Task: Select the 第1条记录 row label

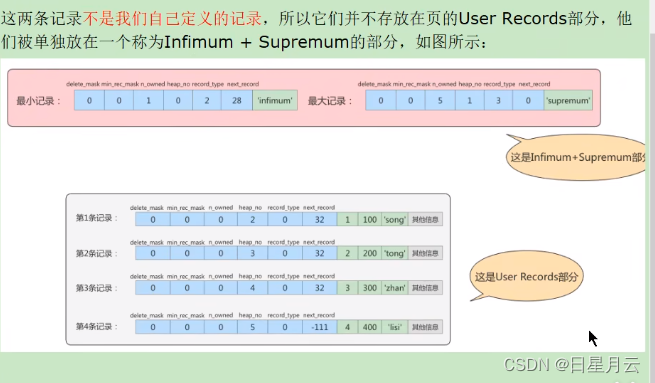Action: [96, 218]
